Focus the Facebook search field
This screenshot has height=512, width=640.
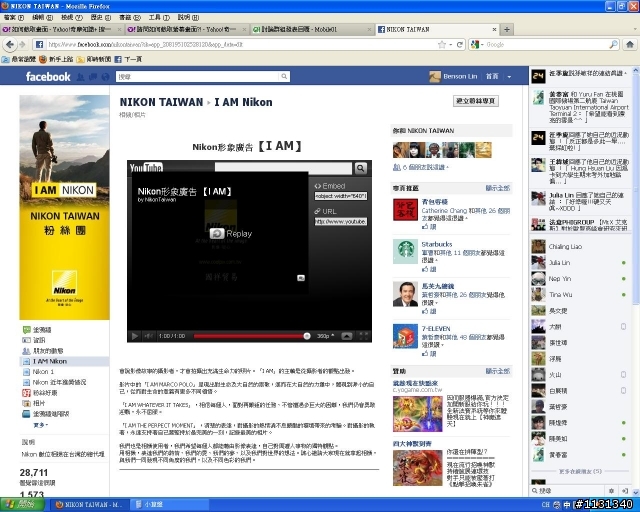(x=198, y=76)
